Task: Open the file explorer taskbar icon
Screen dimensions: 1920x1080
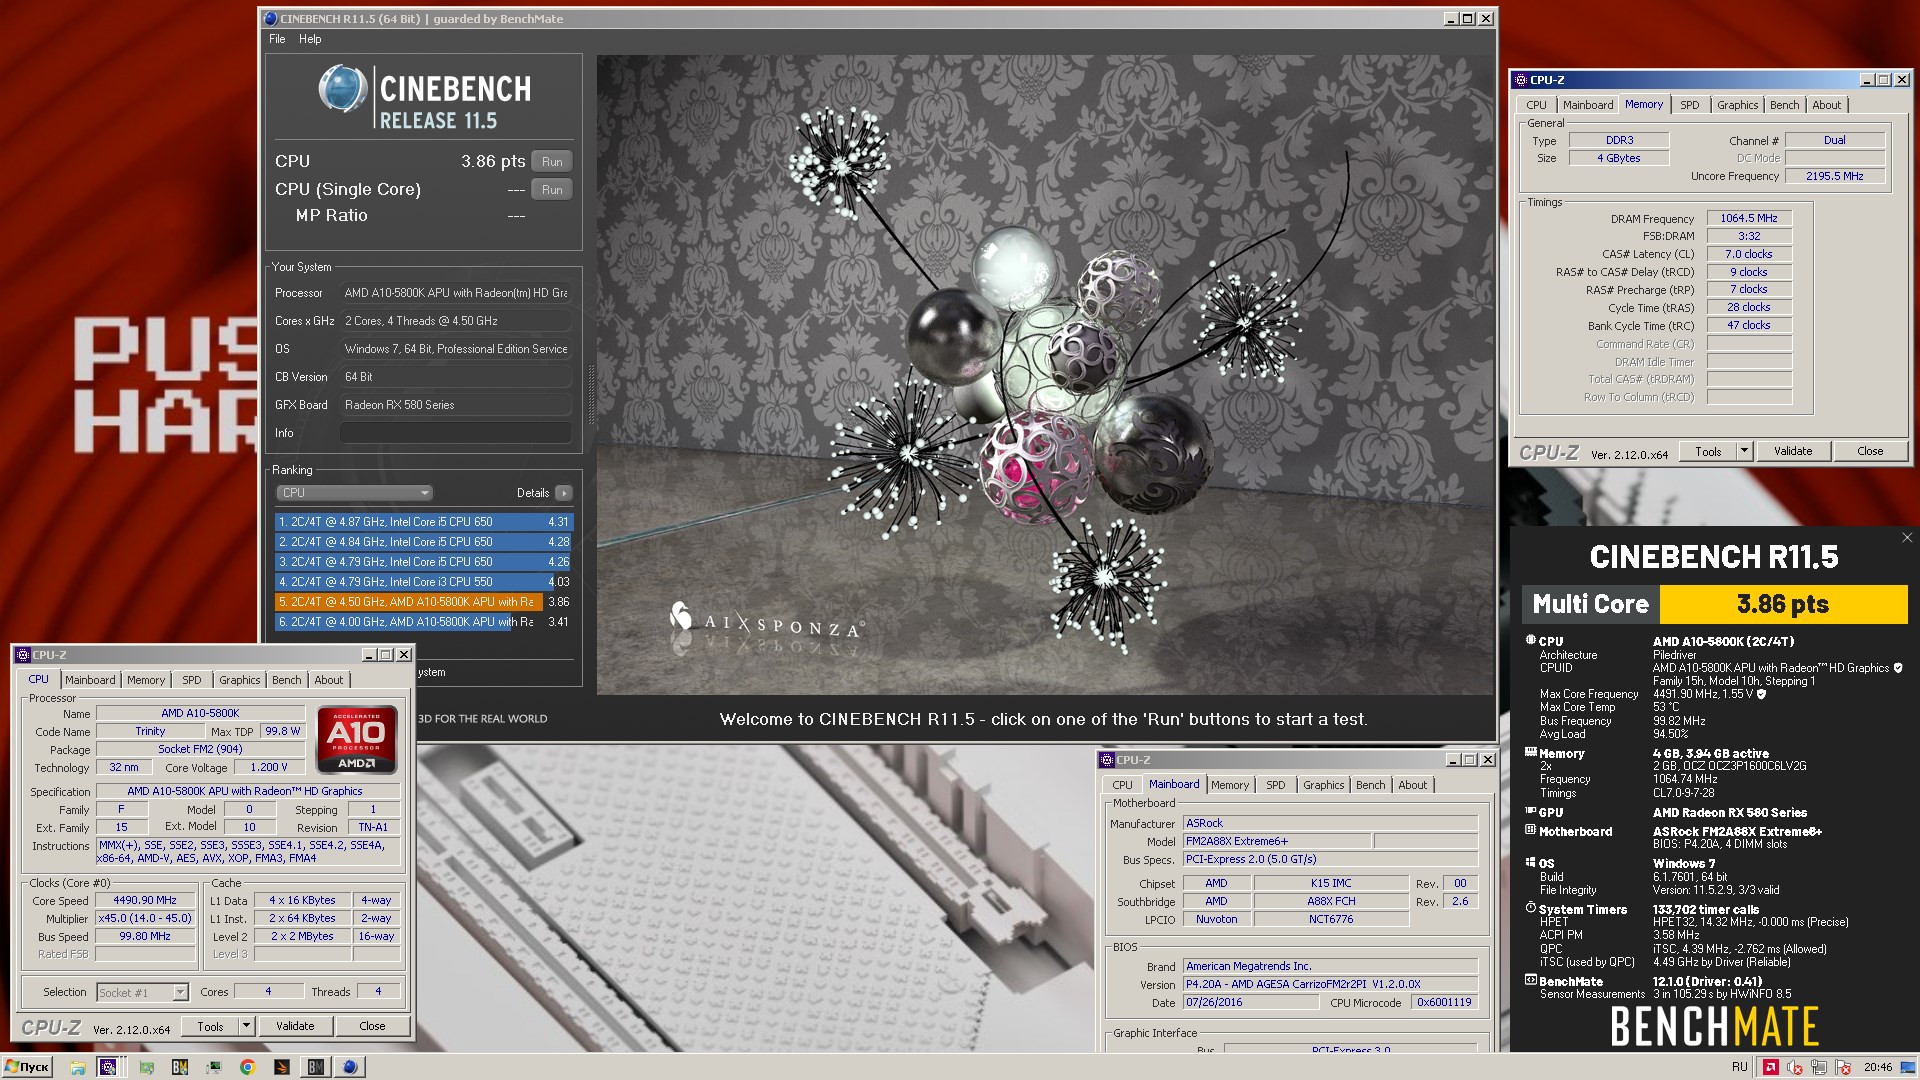Action: pyautogui.click(x=78, y=1067)
